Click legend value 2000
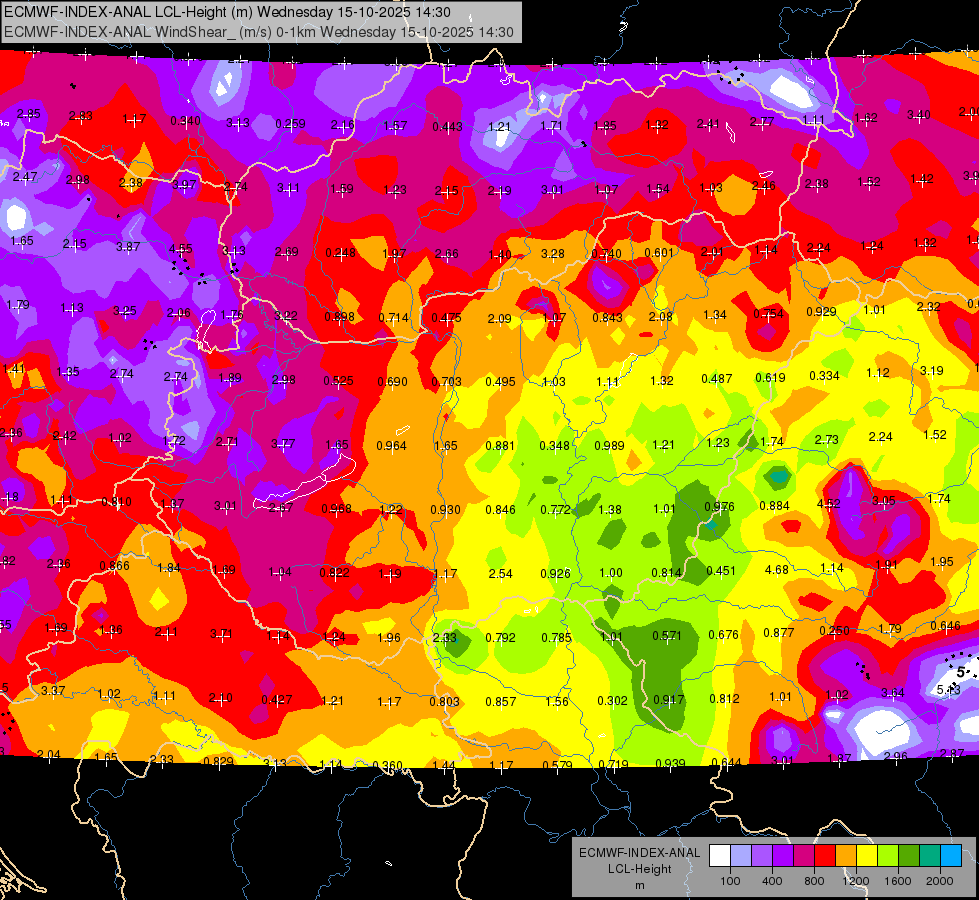This screenshot has height=900, width=979. pyautogui.click(x=940, y=881)
